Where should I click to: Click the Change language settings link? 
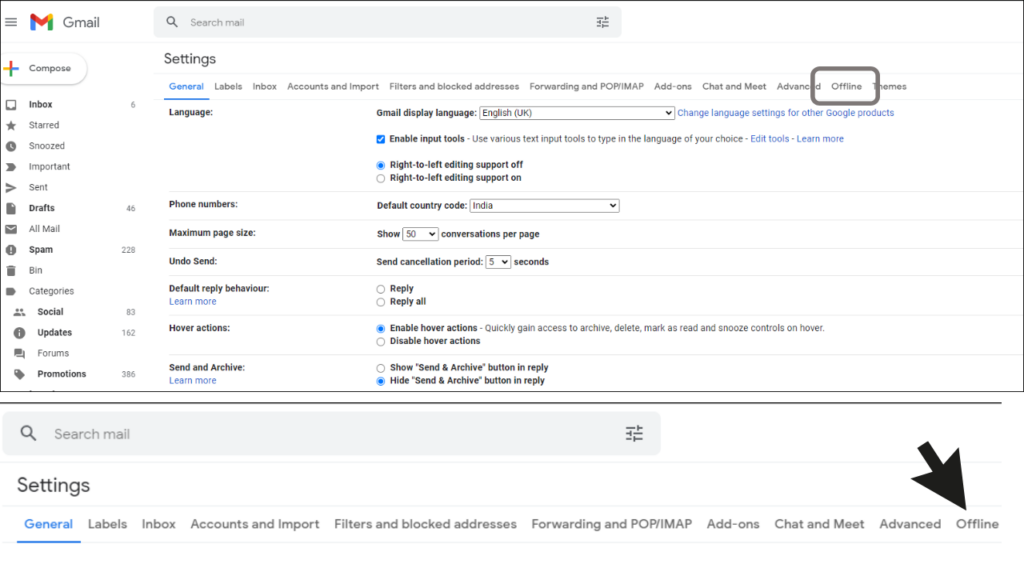[x=786, y=112]
